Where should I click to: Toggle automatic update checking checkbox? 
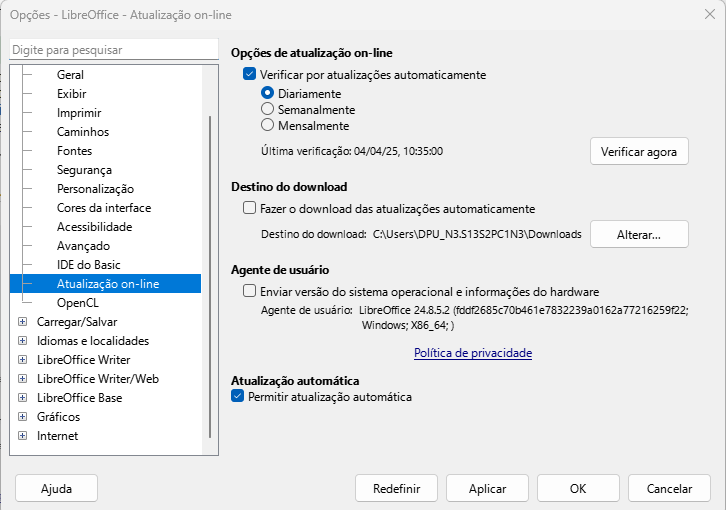250,74
